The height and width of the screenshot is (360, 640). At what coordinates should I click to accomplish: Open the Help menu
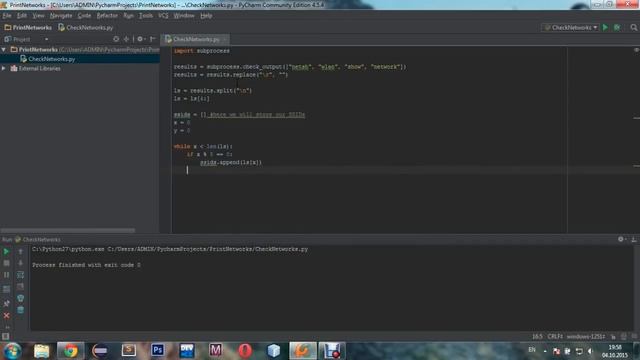(206, 16)
